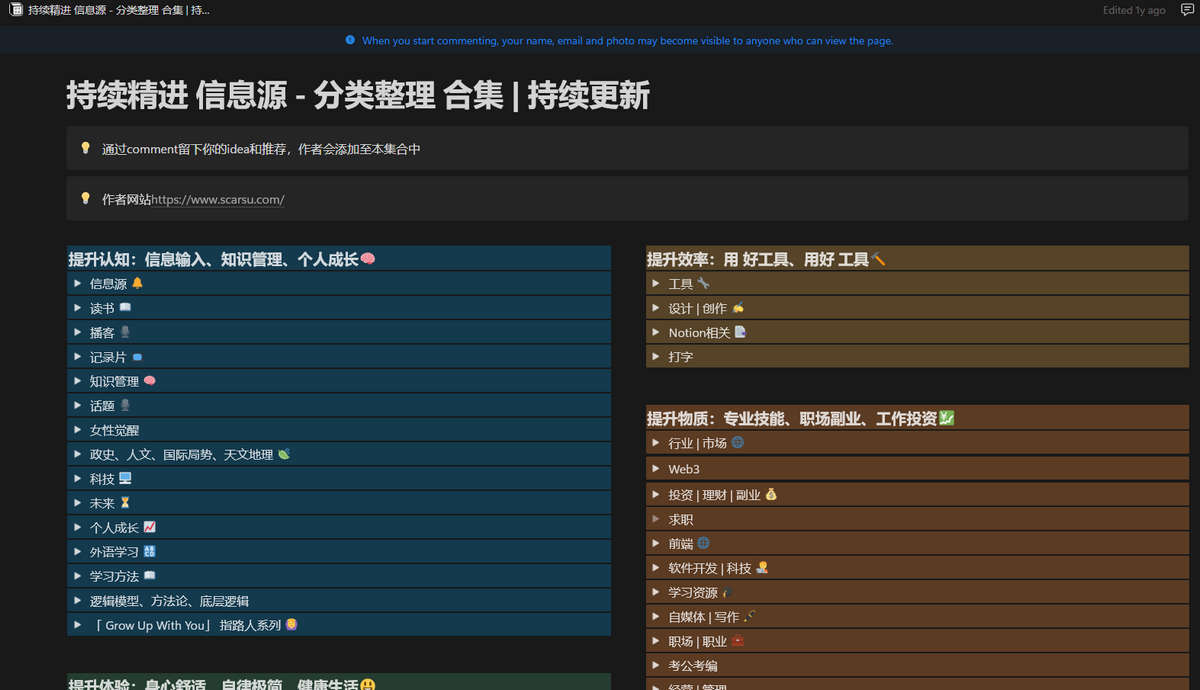This screenshot has width=1200, height=690.
Task: Click the 记录片 row text
Action: pyautogui.click(x=108, y=357)
